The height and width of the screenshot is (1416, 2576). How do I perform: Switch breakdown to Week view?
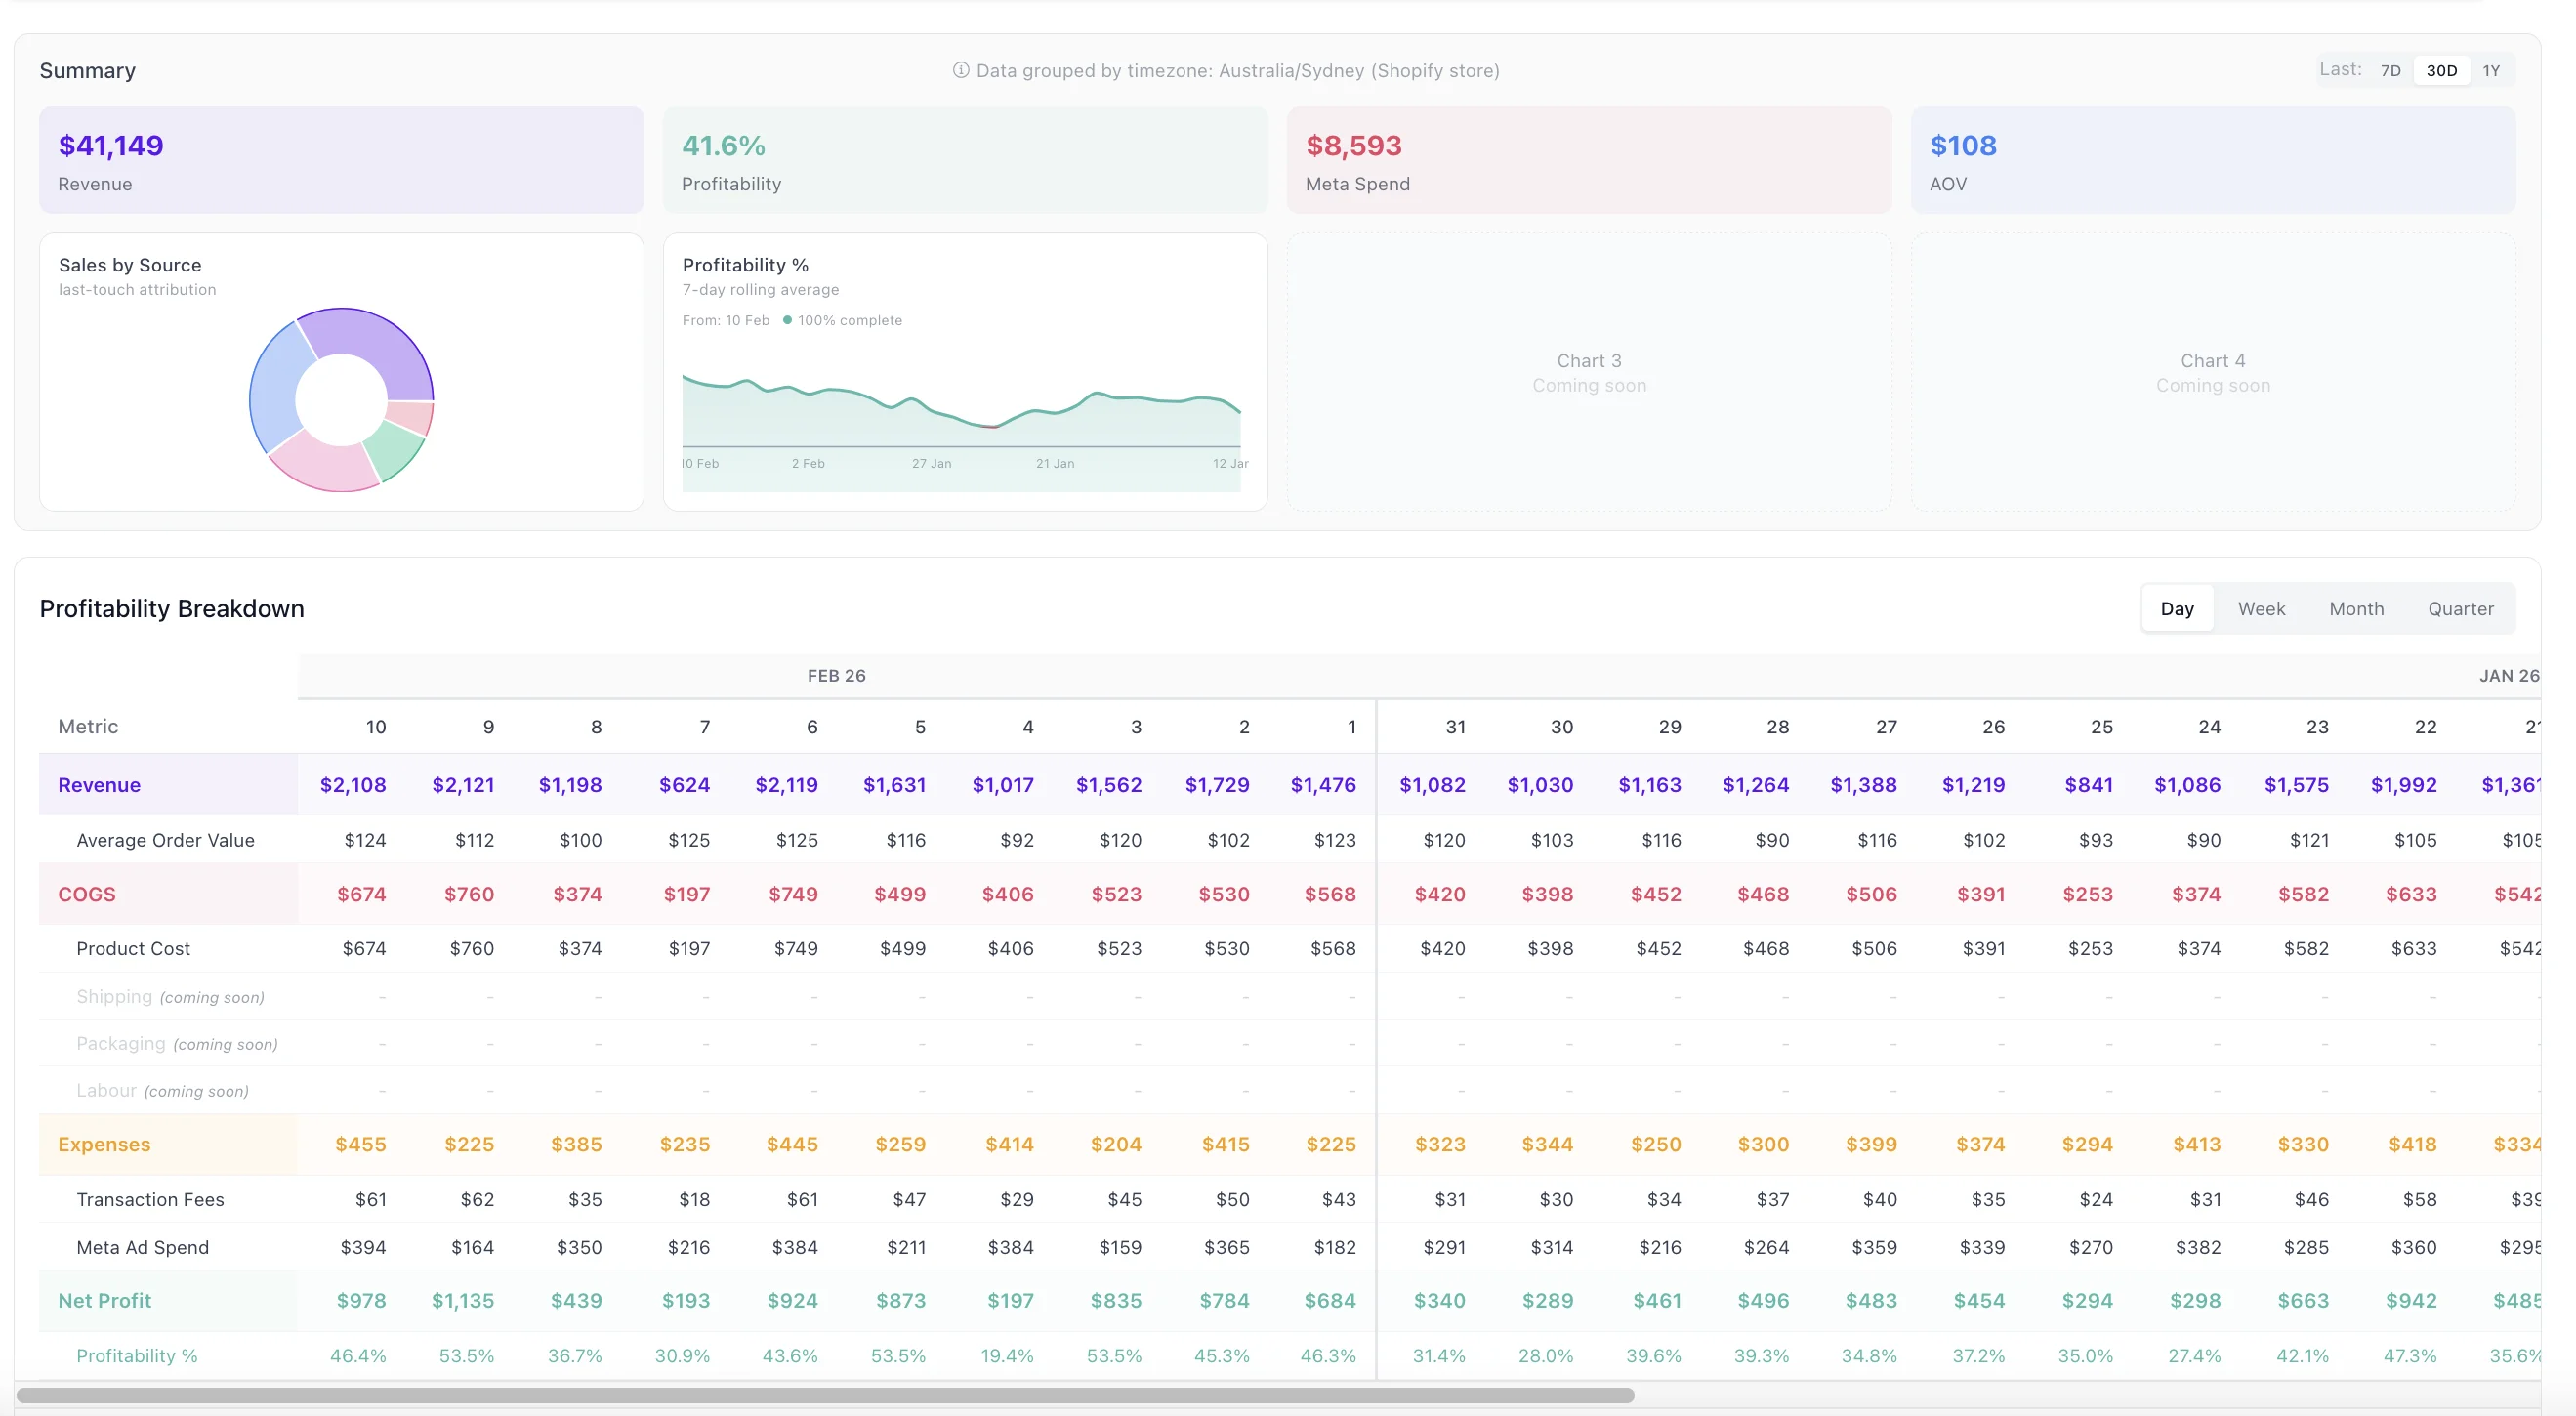(2261, 608)
